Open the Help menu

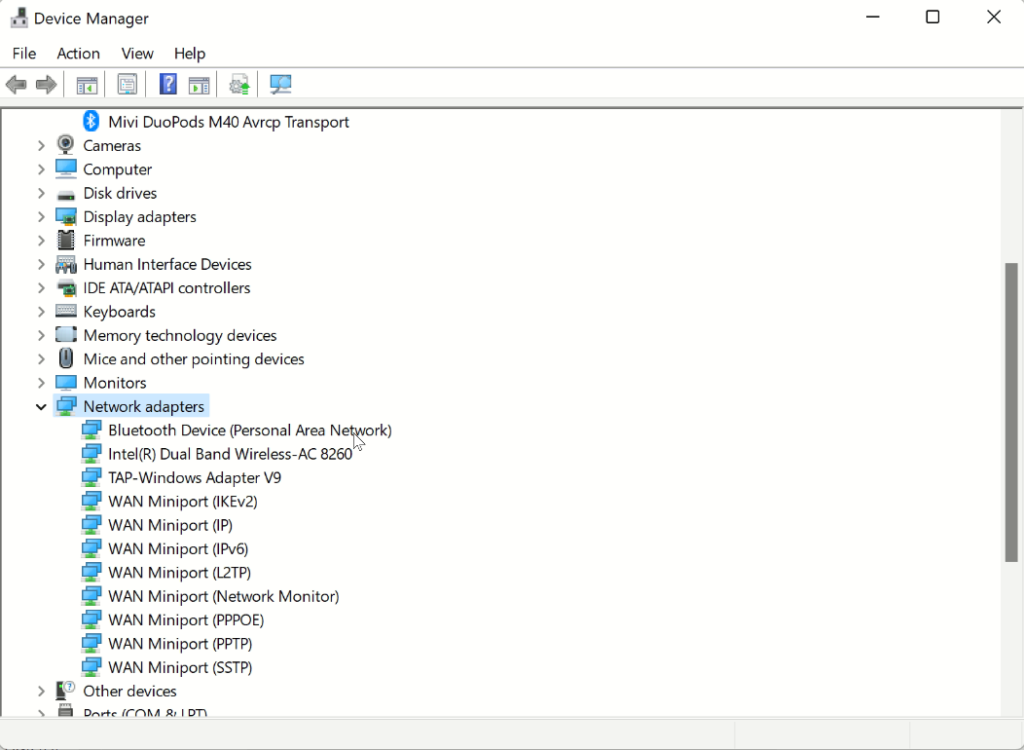tap(189, 54)
